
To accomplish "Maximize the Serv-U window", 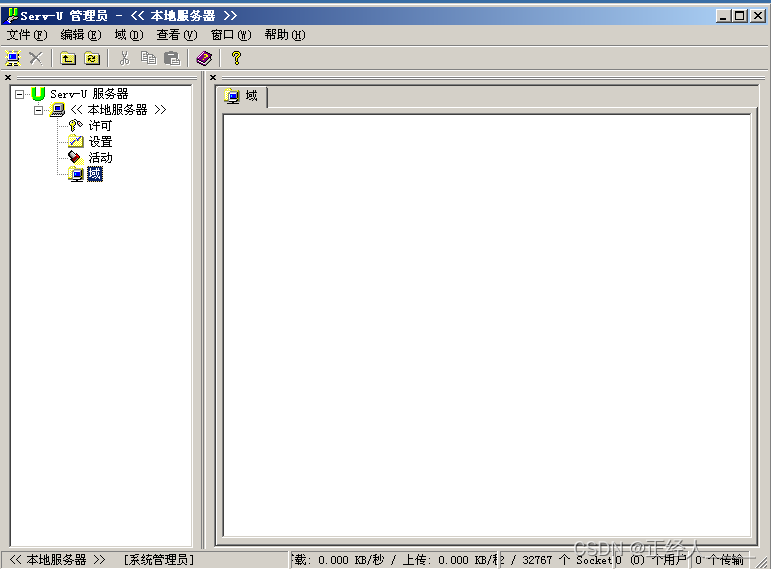I will click(x=740, y=16).
